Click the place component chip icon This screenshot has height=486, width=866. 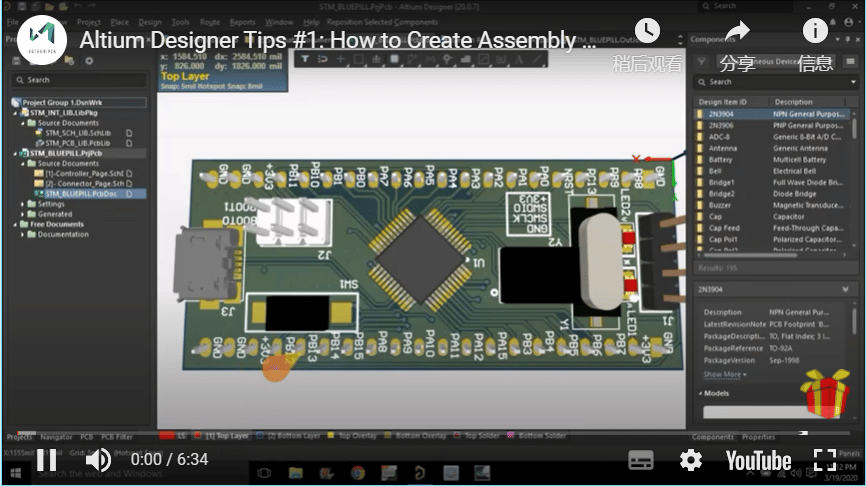pos(394,59)
